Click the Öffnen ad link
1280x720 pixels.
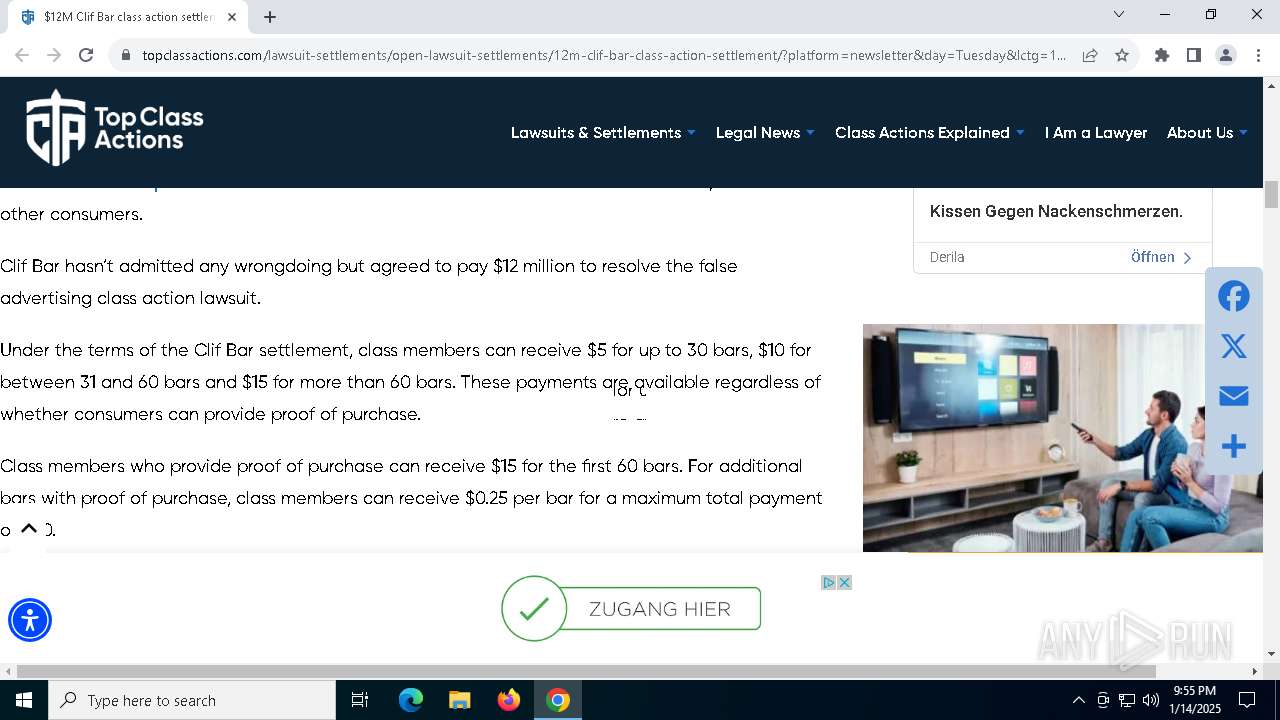(x=1161, y=257)
